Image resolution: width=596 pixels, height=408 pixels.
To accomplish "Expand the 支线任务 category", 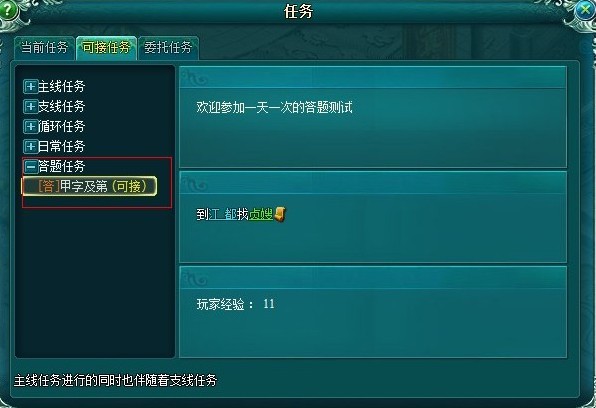I will (x=54, y=106).
